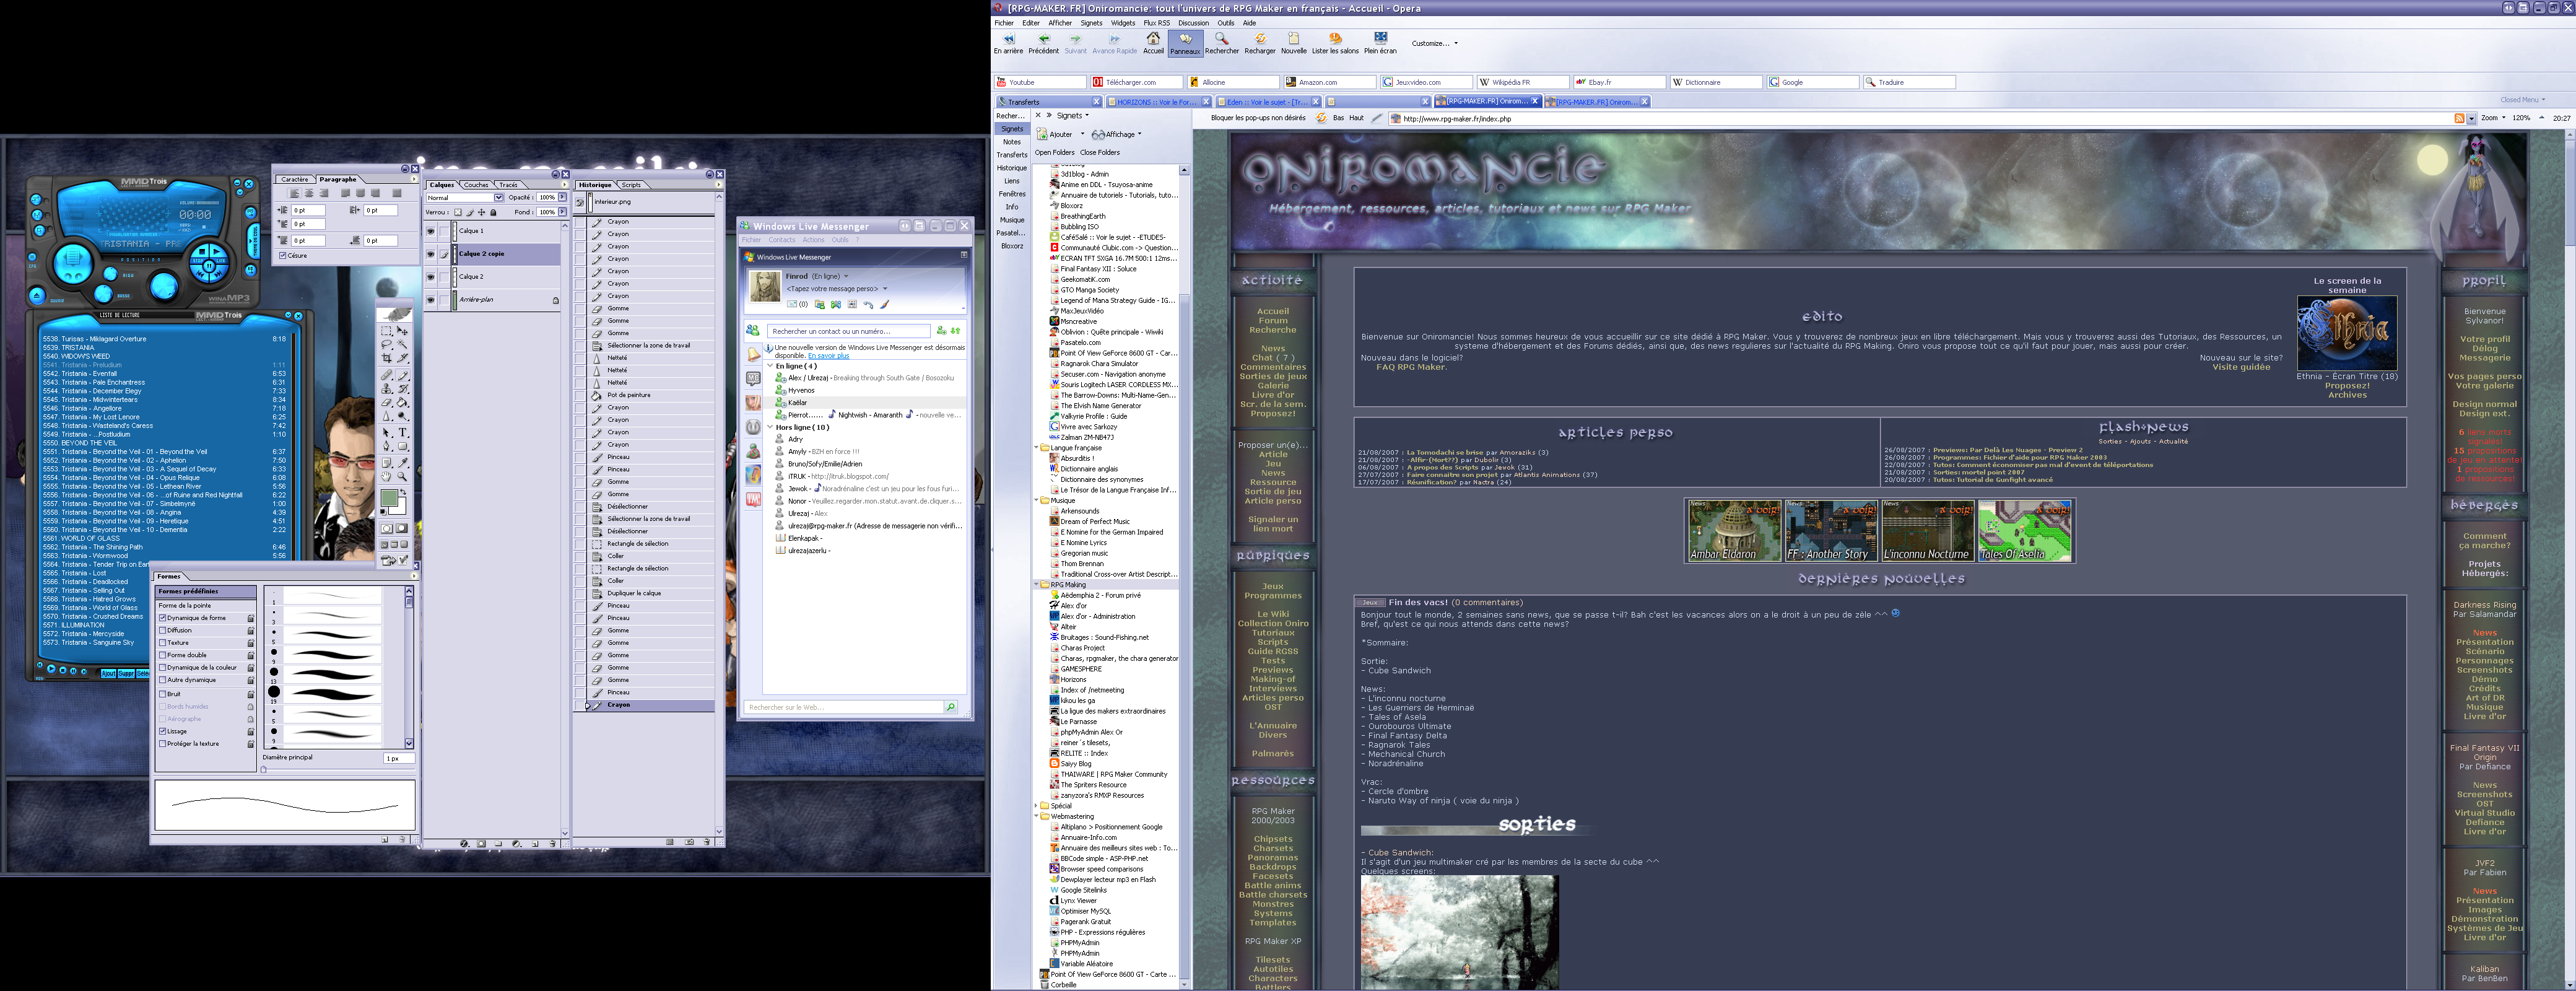
Task: Select the Lasso tool in Photoshop toolbox
Action: click(386, 344)
